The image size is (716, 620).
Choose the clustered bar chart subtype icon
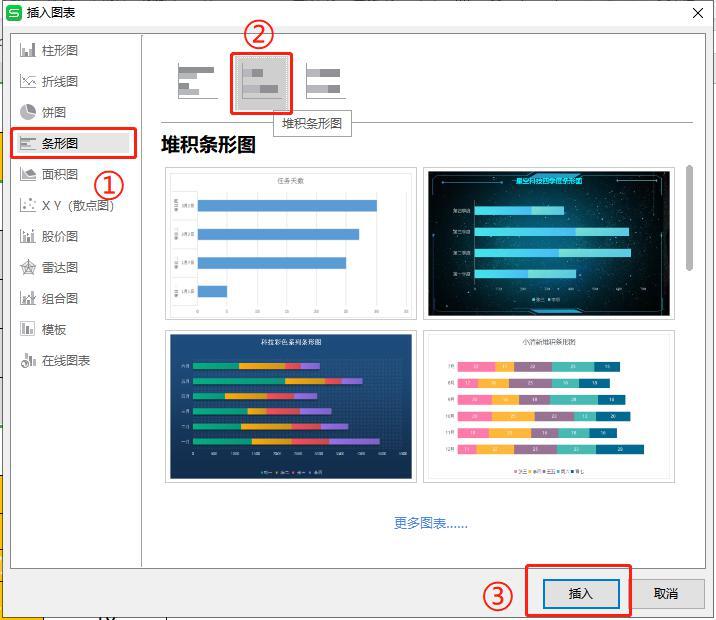point(197,82)
